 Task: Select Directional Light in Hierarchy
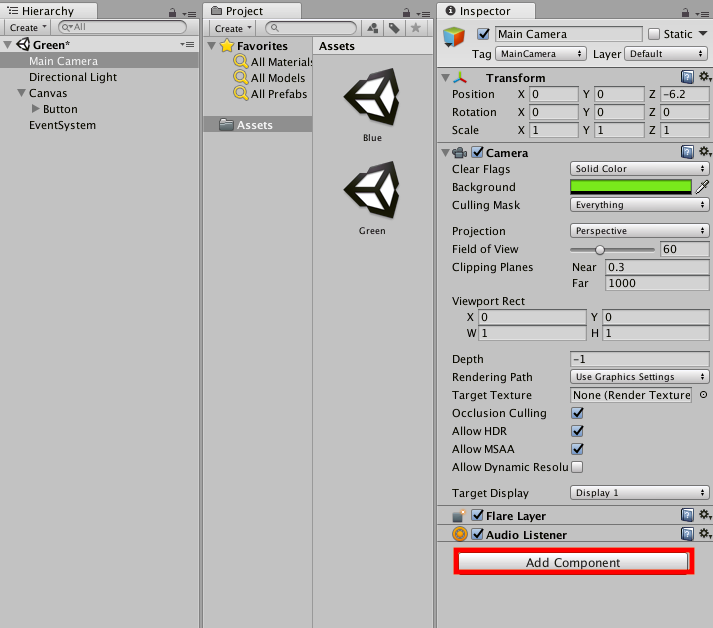[x=73, y=77]
